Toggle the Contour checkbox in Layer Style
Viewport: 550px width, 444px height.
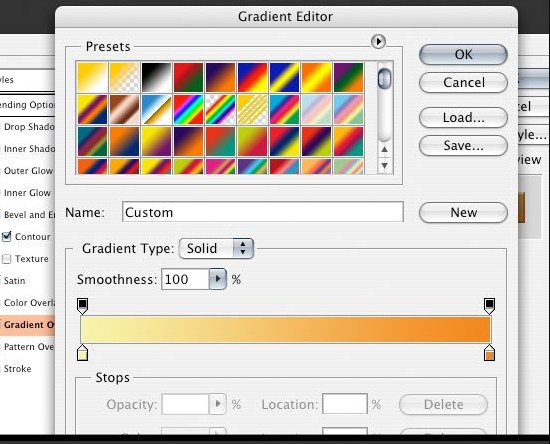point(7,237)
